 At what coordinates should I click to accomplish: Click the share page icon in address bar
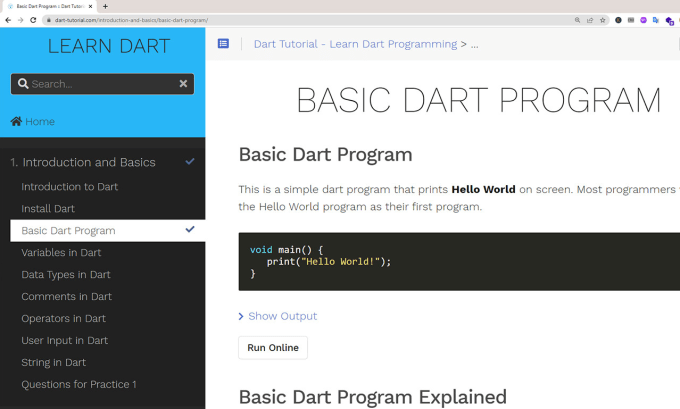[x=590, y=20]
